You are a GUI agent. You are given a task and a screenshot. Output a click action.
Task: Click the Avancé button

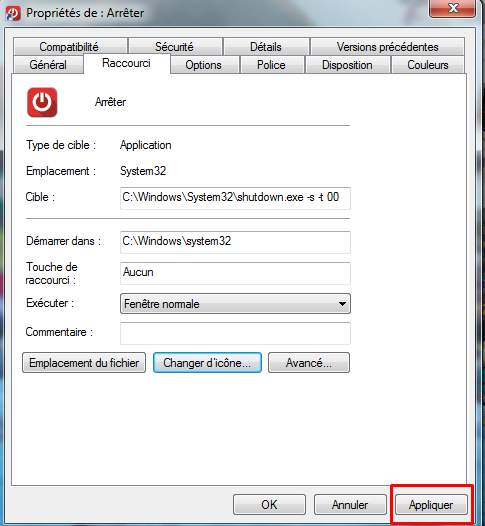(309, 363)
